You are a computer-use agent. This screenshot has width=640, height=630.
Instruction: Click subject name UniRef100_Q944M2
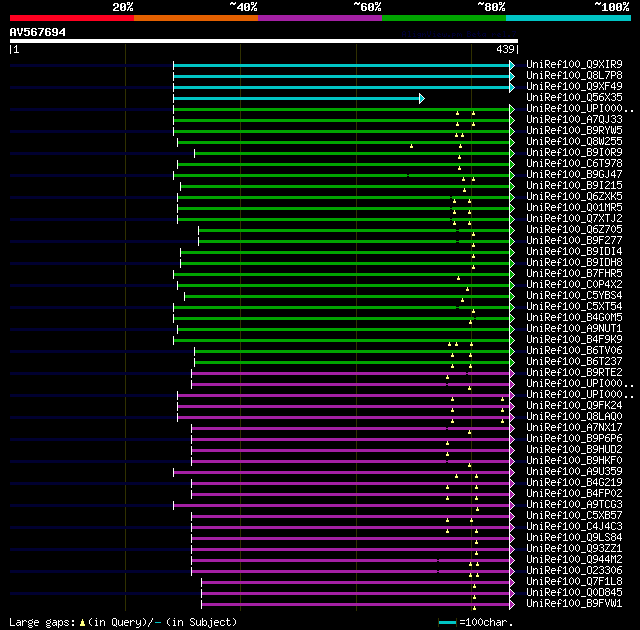[574, 560]
